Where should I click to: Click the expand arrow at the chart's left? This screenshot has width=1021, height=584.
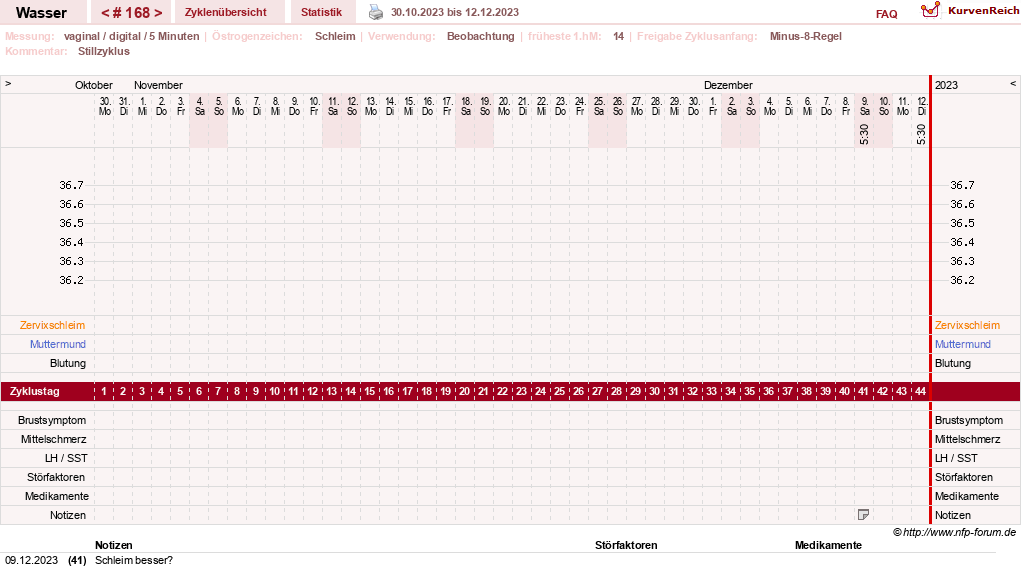point(8,84)
